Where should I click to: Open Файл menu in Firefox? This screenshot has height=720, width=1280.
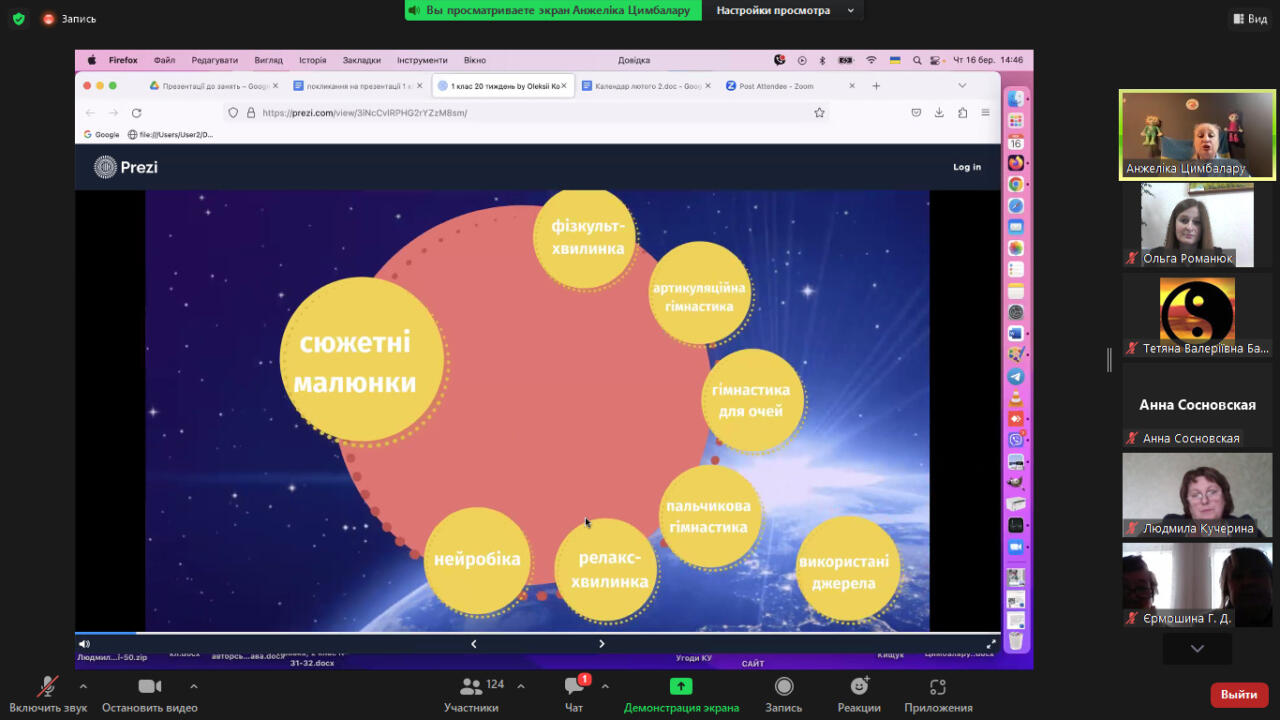tap(164, 60)
